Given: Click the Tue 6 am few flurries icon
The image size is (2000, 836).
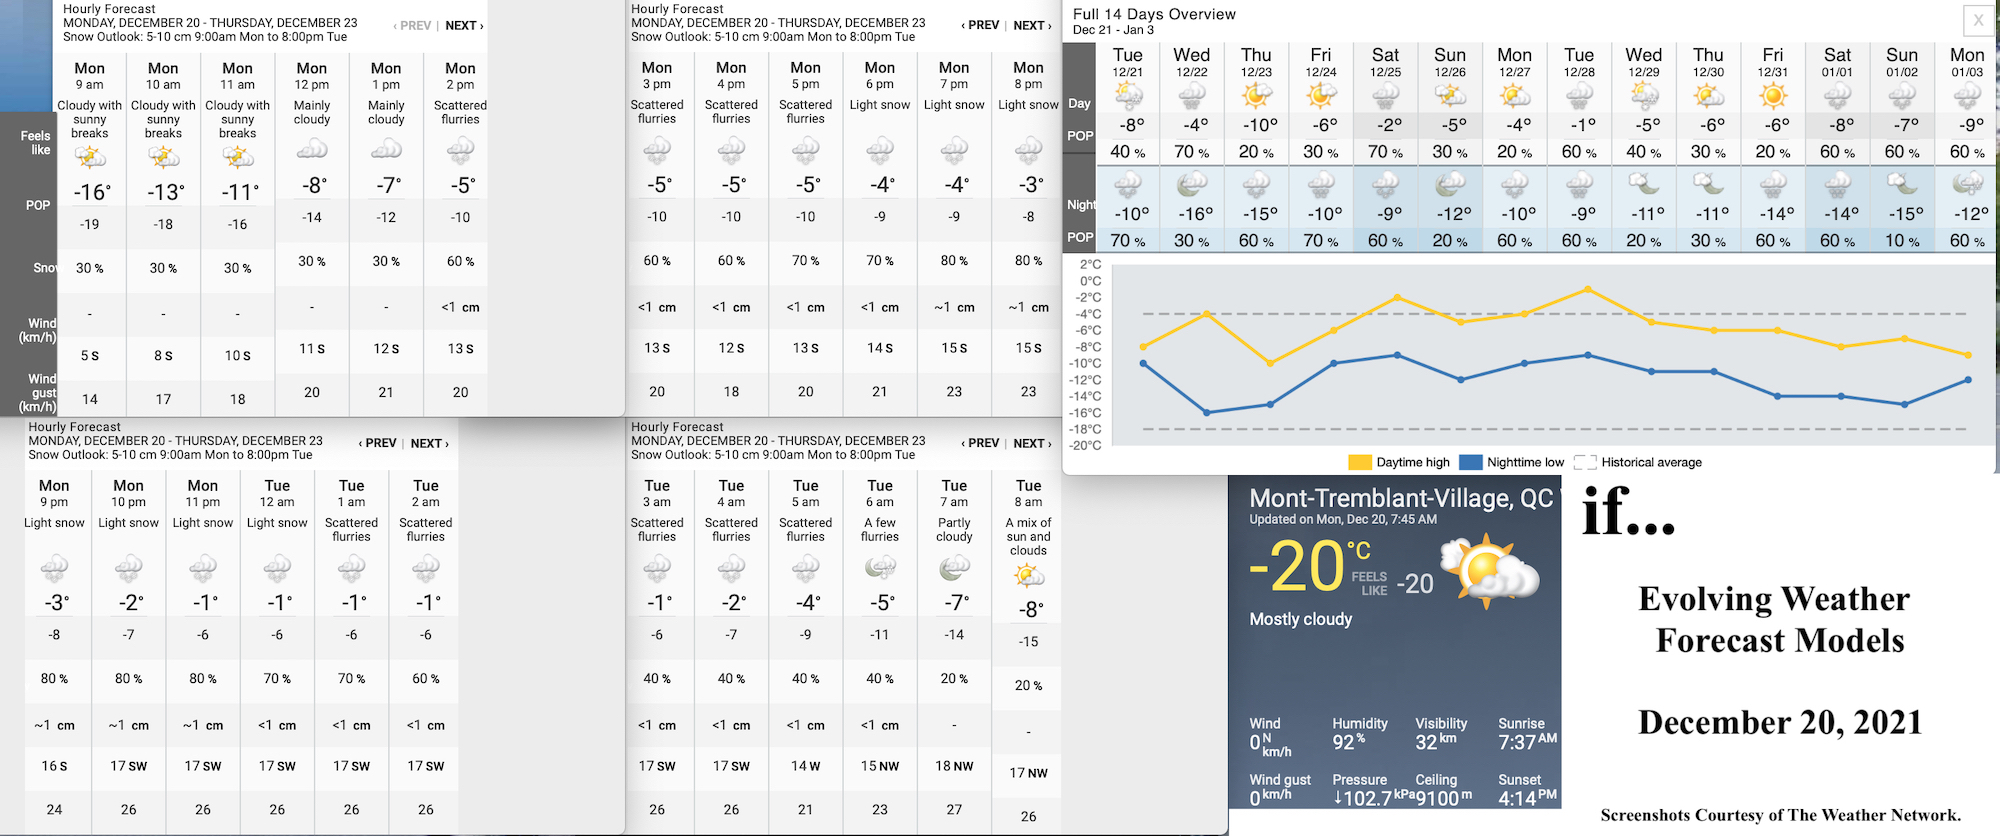Looking at the screenshot, I should (880, 569).
